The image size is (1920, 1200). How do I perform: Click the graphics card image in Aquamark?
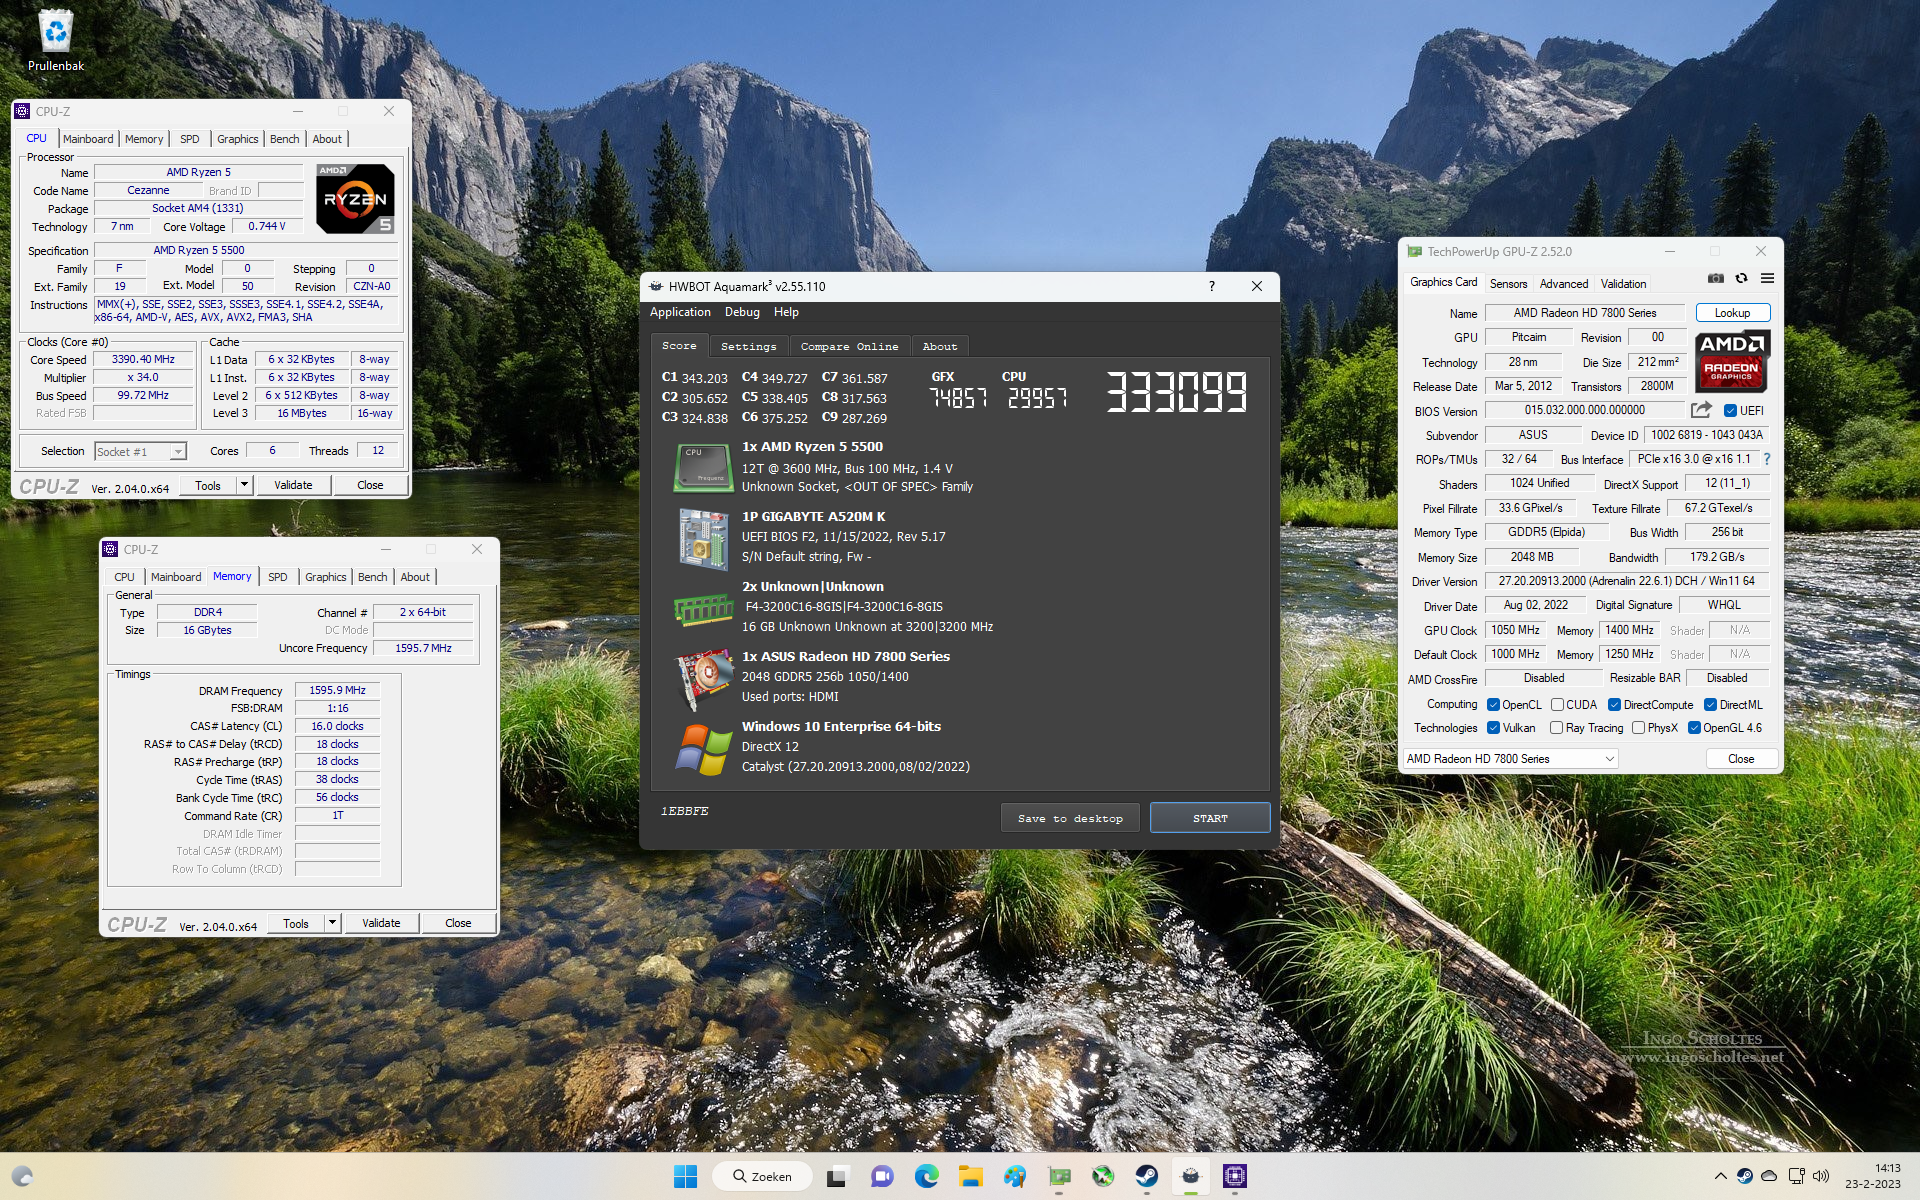click(703, 679)
